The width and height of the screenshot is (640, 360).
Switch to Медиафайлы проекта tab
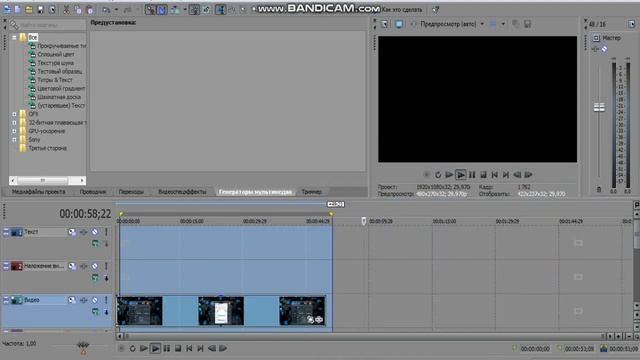point(38,192)
